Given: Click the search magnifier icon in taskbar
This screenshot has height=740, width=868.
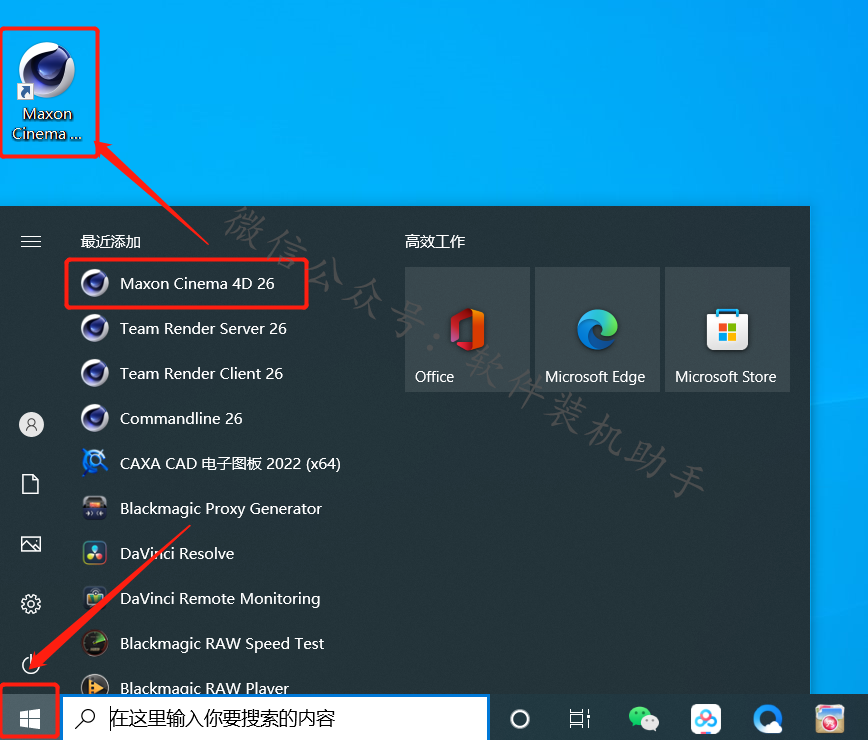Looking at the screenshot, I should pos(85,718).
